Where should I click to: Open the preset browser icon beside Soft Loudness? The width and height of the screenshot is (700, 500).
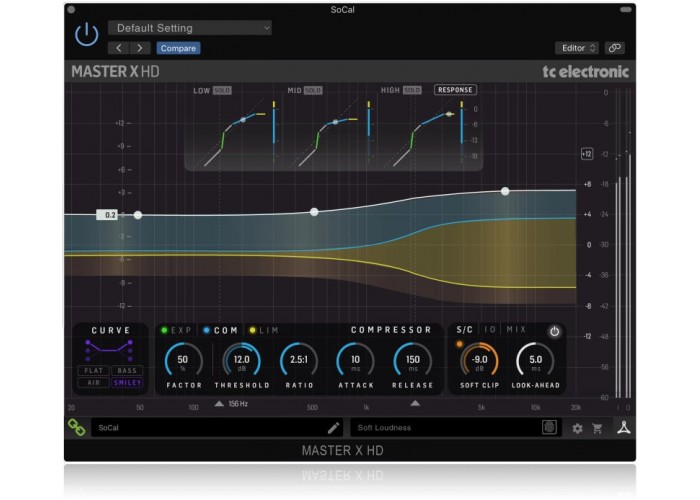coord(549,427)
